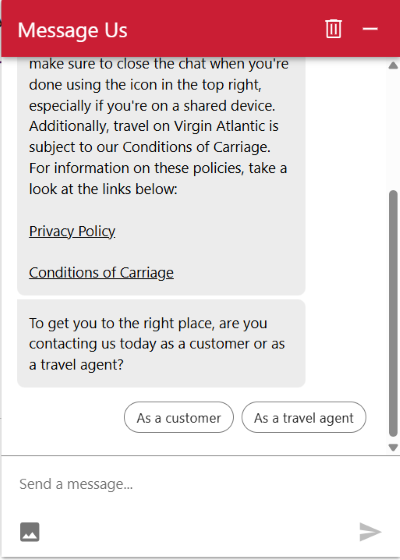
Task: Click the 'shared device' sentence in message
Action: (x=152, y=106)
